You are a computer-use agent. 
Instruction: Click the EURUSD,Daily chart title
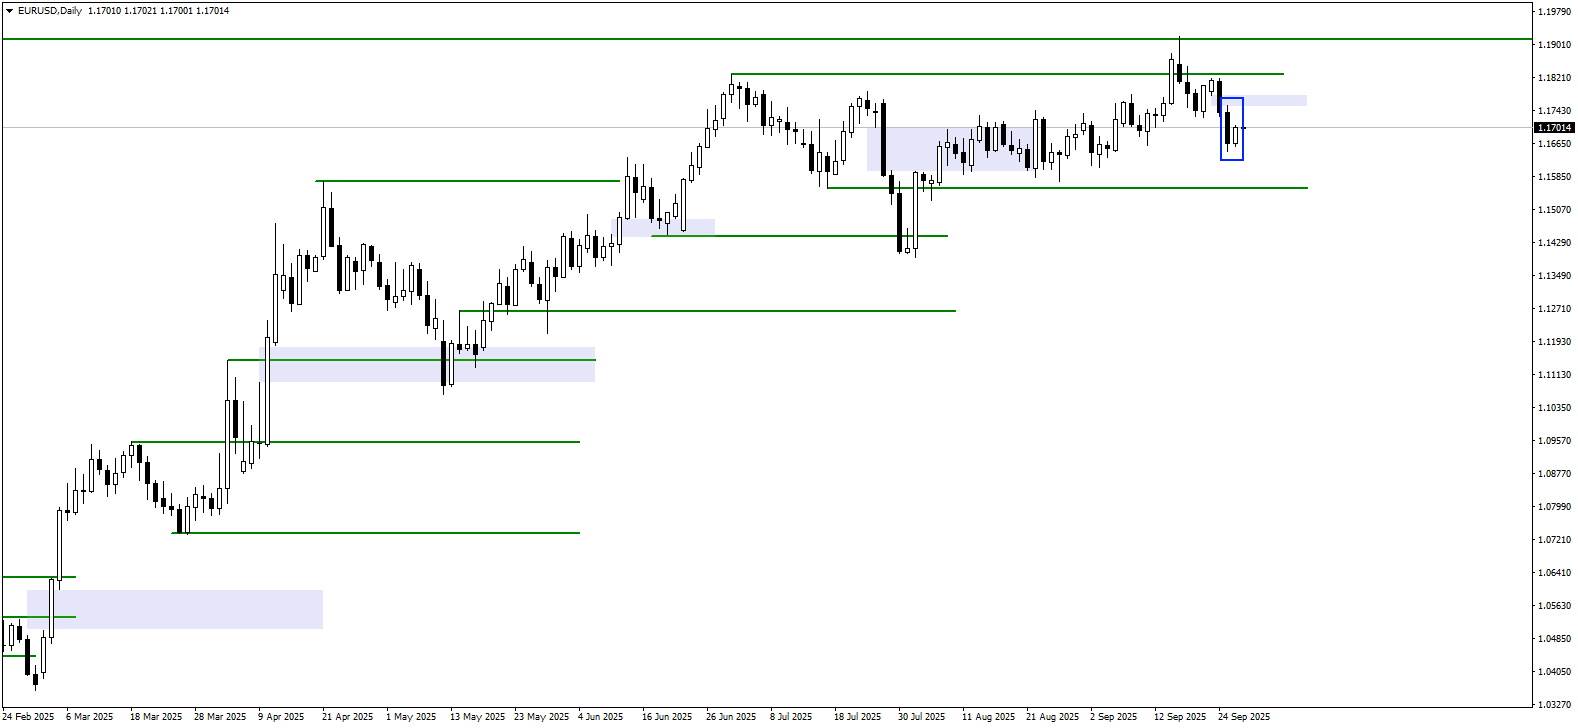tap(50, 11)
